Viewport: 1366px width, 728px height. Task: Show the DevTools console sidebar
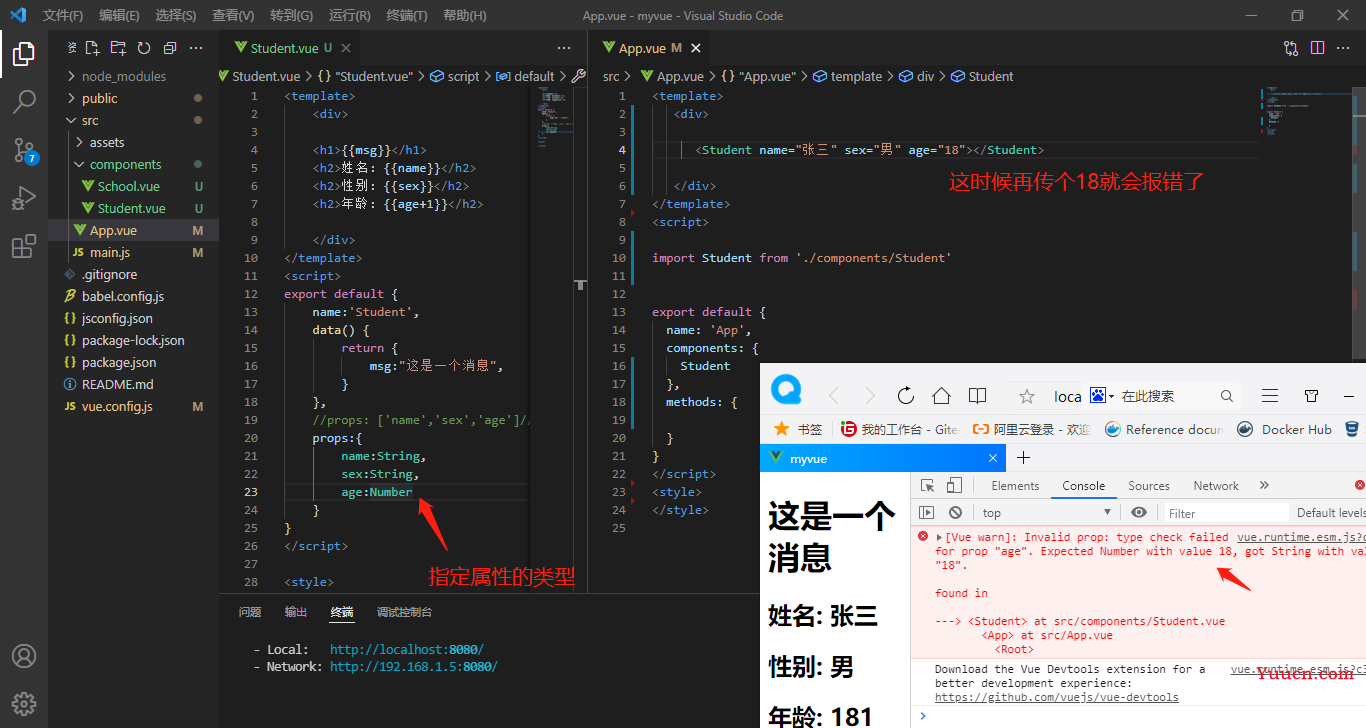click(927, 512)
